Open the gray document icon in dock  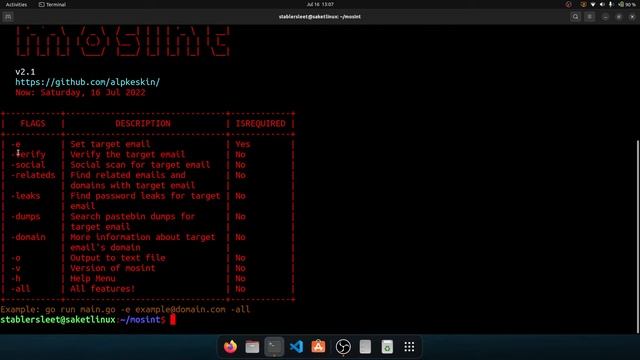click(365, 347)
